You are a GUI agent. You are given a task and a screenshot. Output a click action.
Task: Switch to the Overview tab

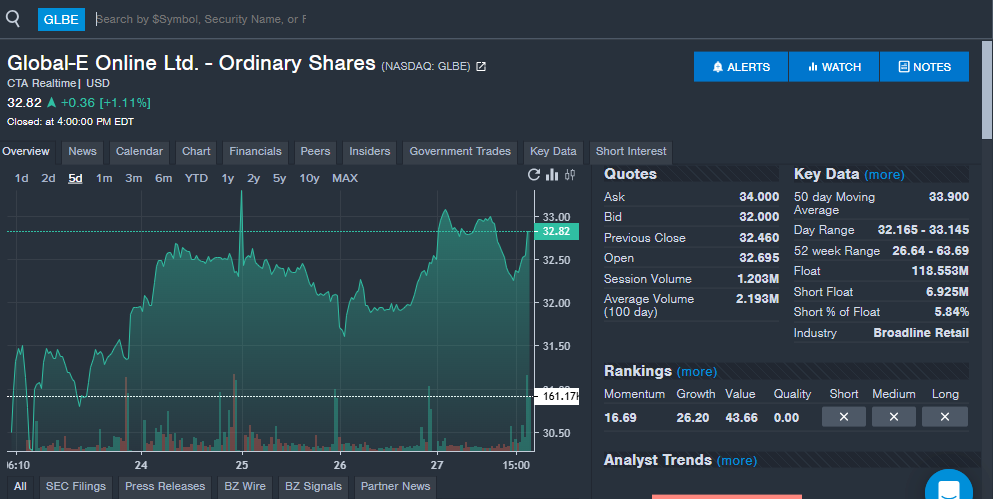(26, 152)
